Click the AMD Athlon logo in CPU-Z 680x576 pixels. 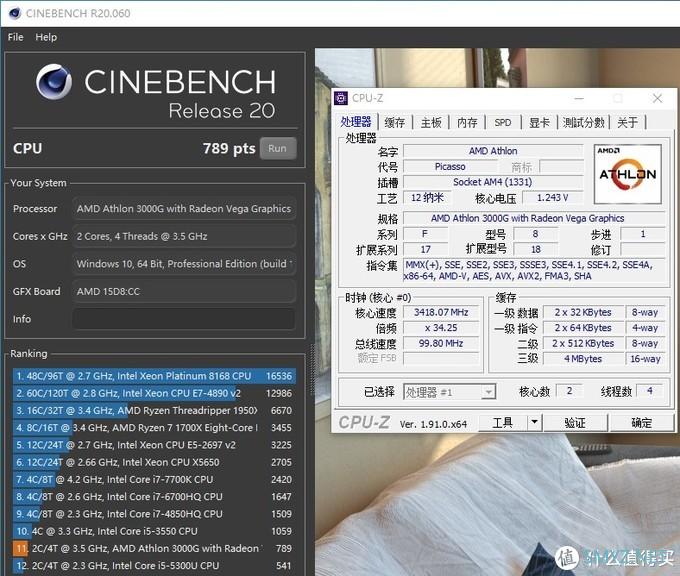point(628,174)
